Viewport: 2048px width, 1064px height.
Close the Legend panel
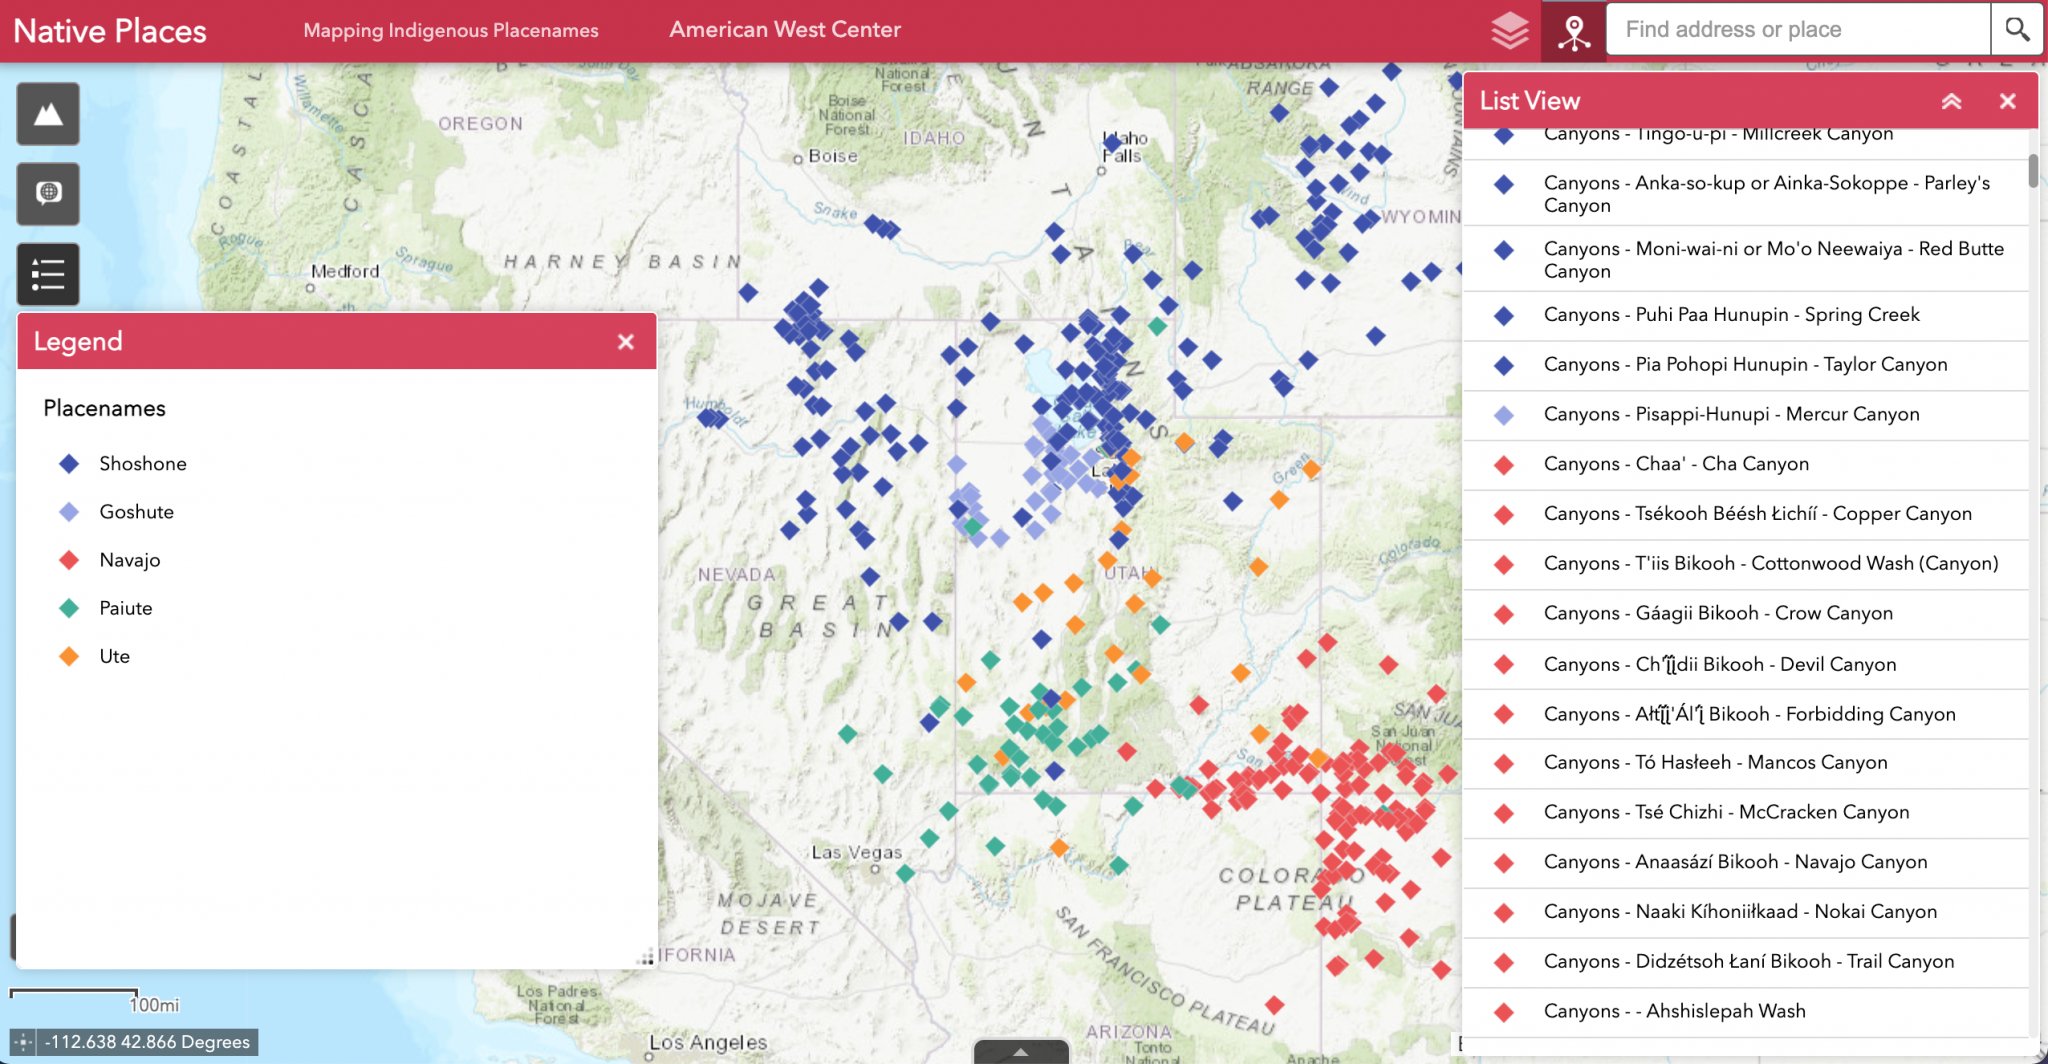(626, 341)
